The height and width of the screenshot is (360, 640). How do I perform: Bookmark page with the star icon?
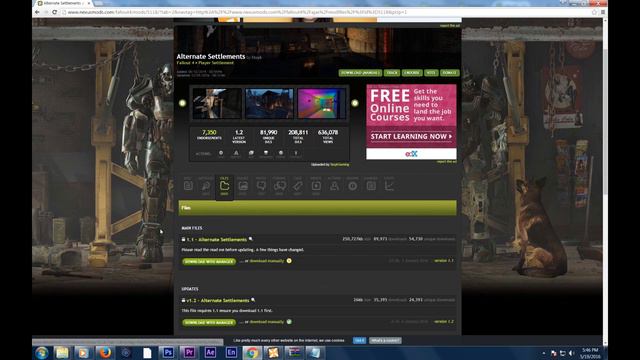[x=594, y=12]
